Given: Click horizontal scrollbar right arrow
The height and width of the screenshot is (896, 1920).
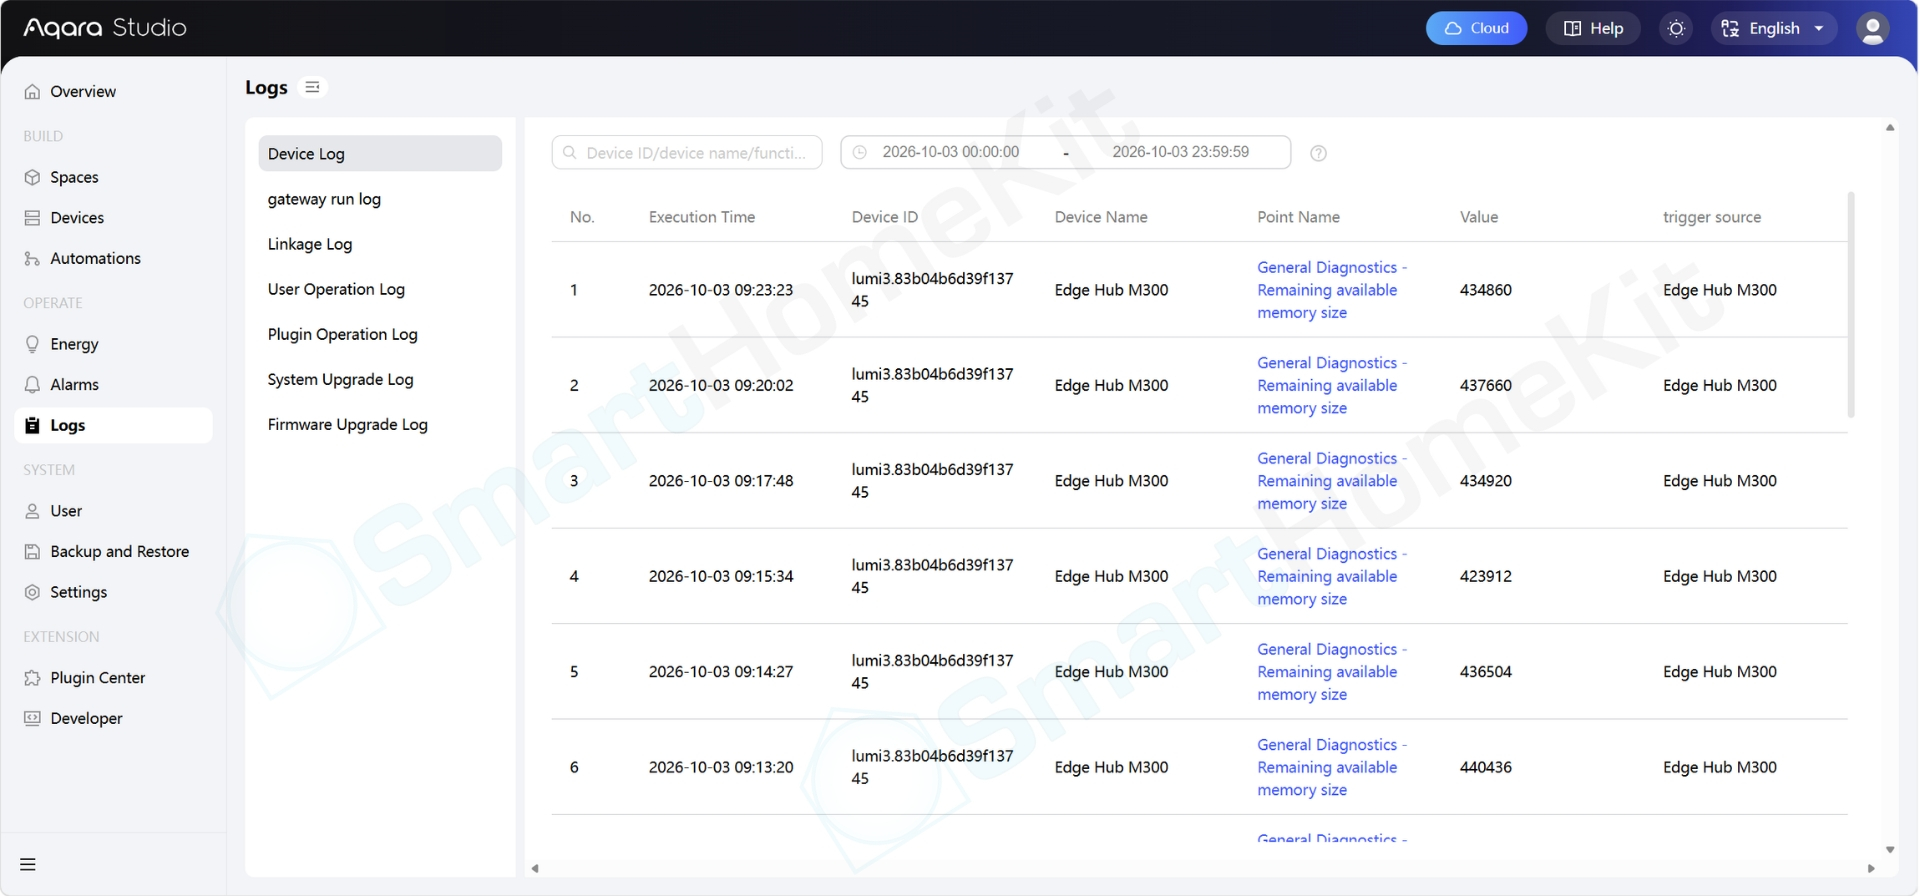Looking at the screenshot, I should (x=1871, y=868).
